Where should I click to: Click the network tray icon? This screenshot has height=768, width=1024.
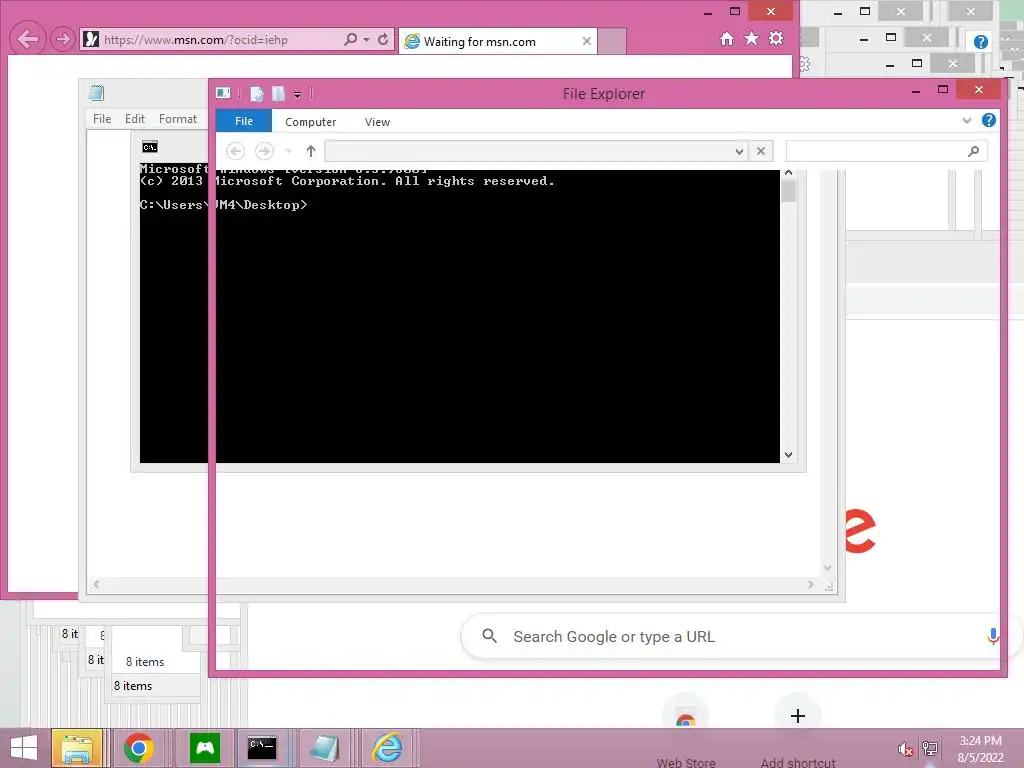930,749
